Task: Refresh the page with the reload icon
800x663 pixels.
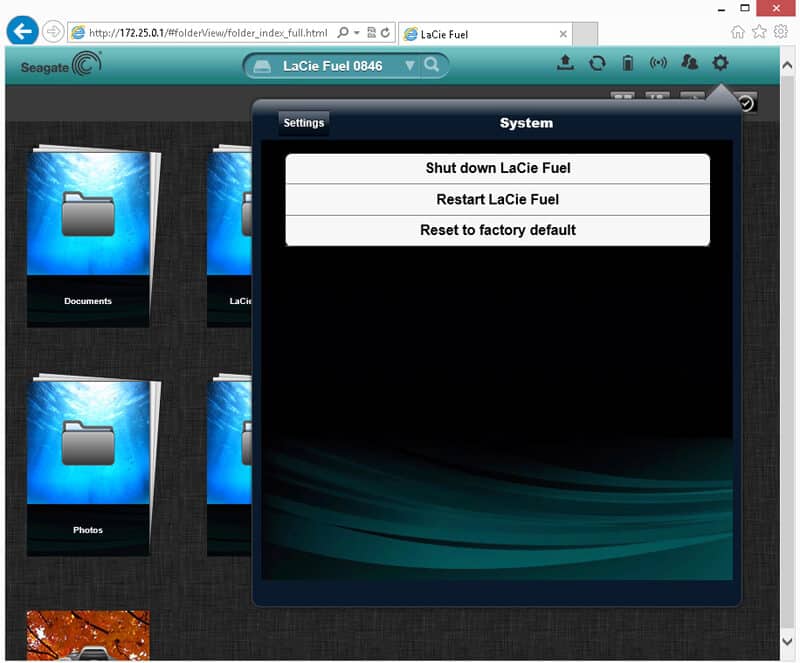Action: coord(386,33)
